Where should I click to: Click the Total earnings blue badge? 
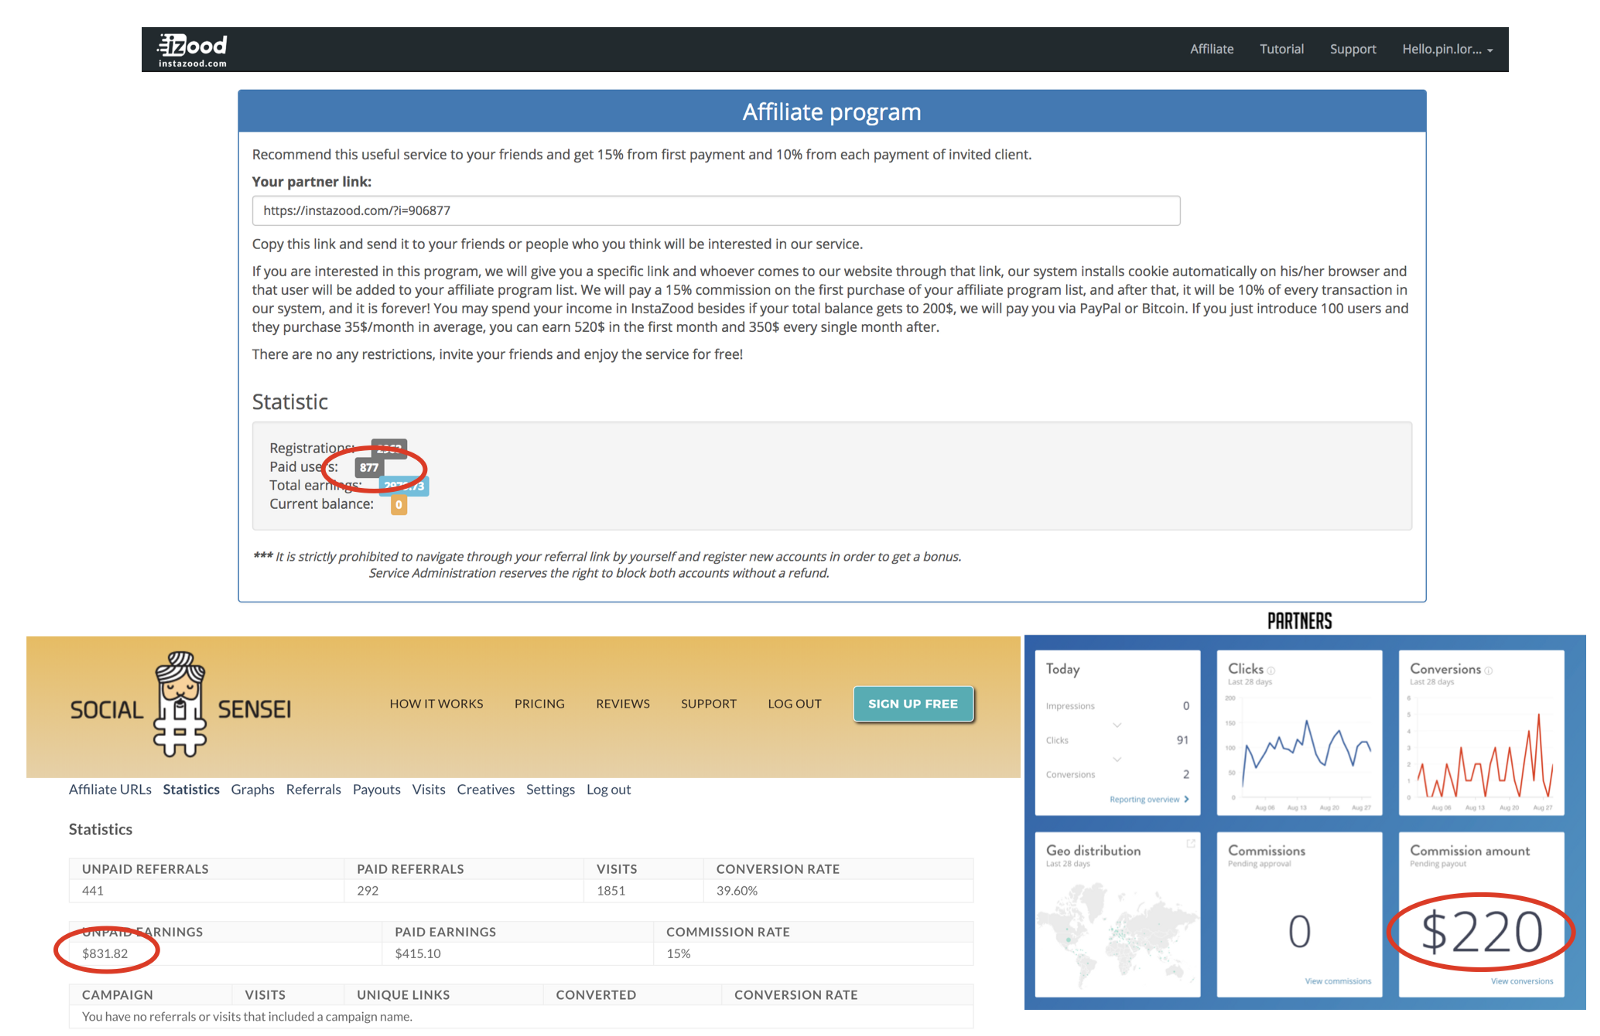pyautogui.click(x=405, y=486)
